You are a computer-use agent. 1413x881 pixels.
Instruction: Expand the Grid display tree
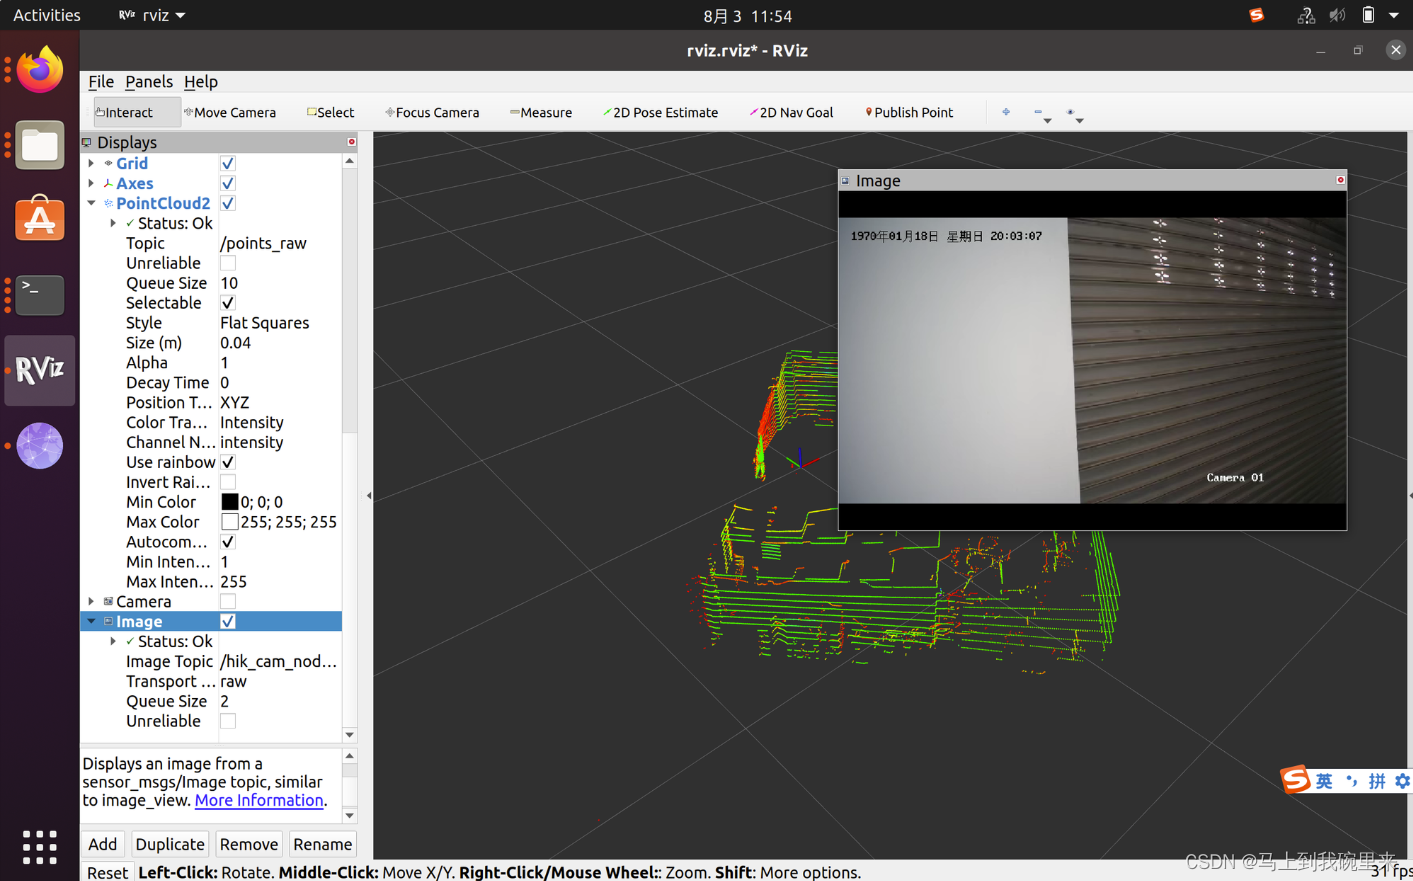coord(91,163)
